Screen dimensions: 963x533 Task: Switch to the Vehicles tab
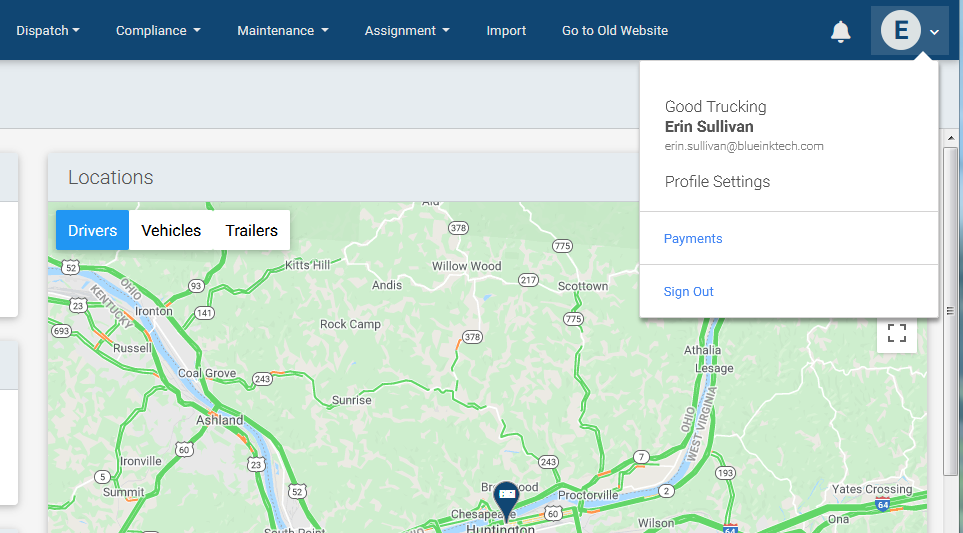[x=171, y=230]
